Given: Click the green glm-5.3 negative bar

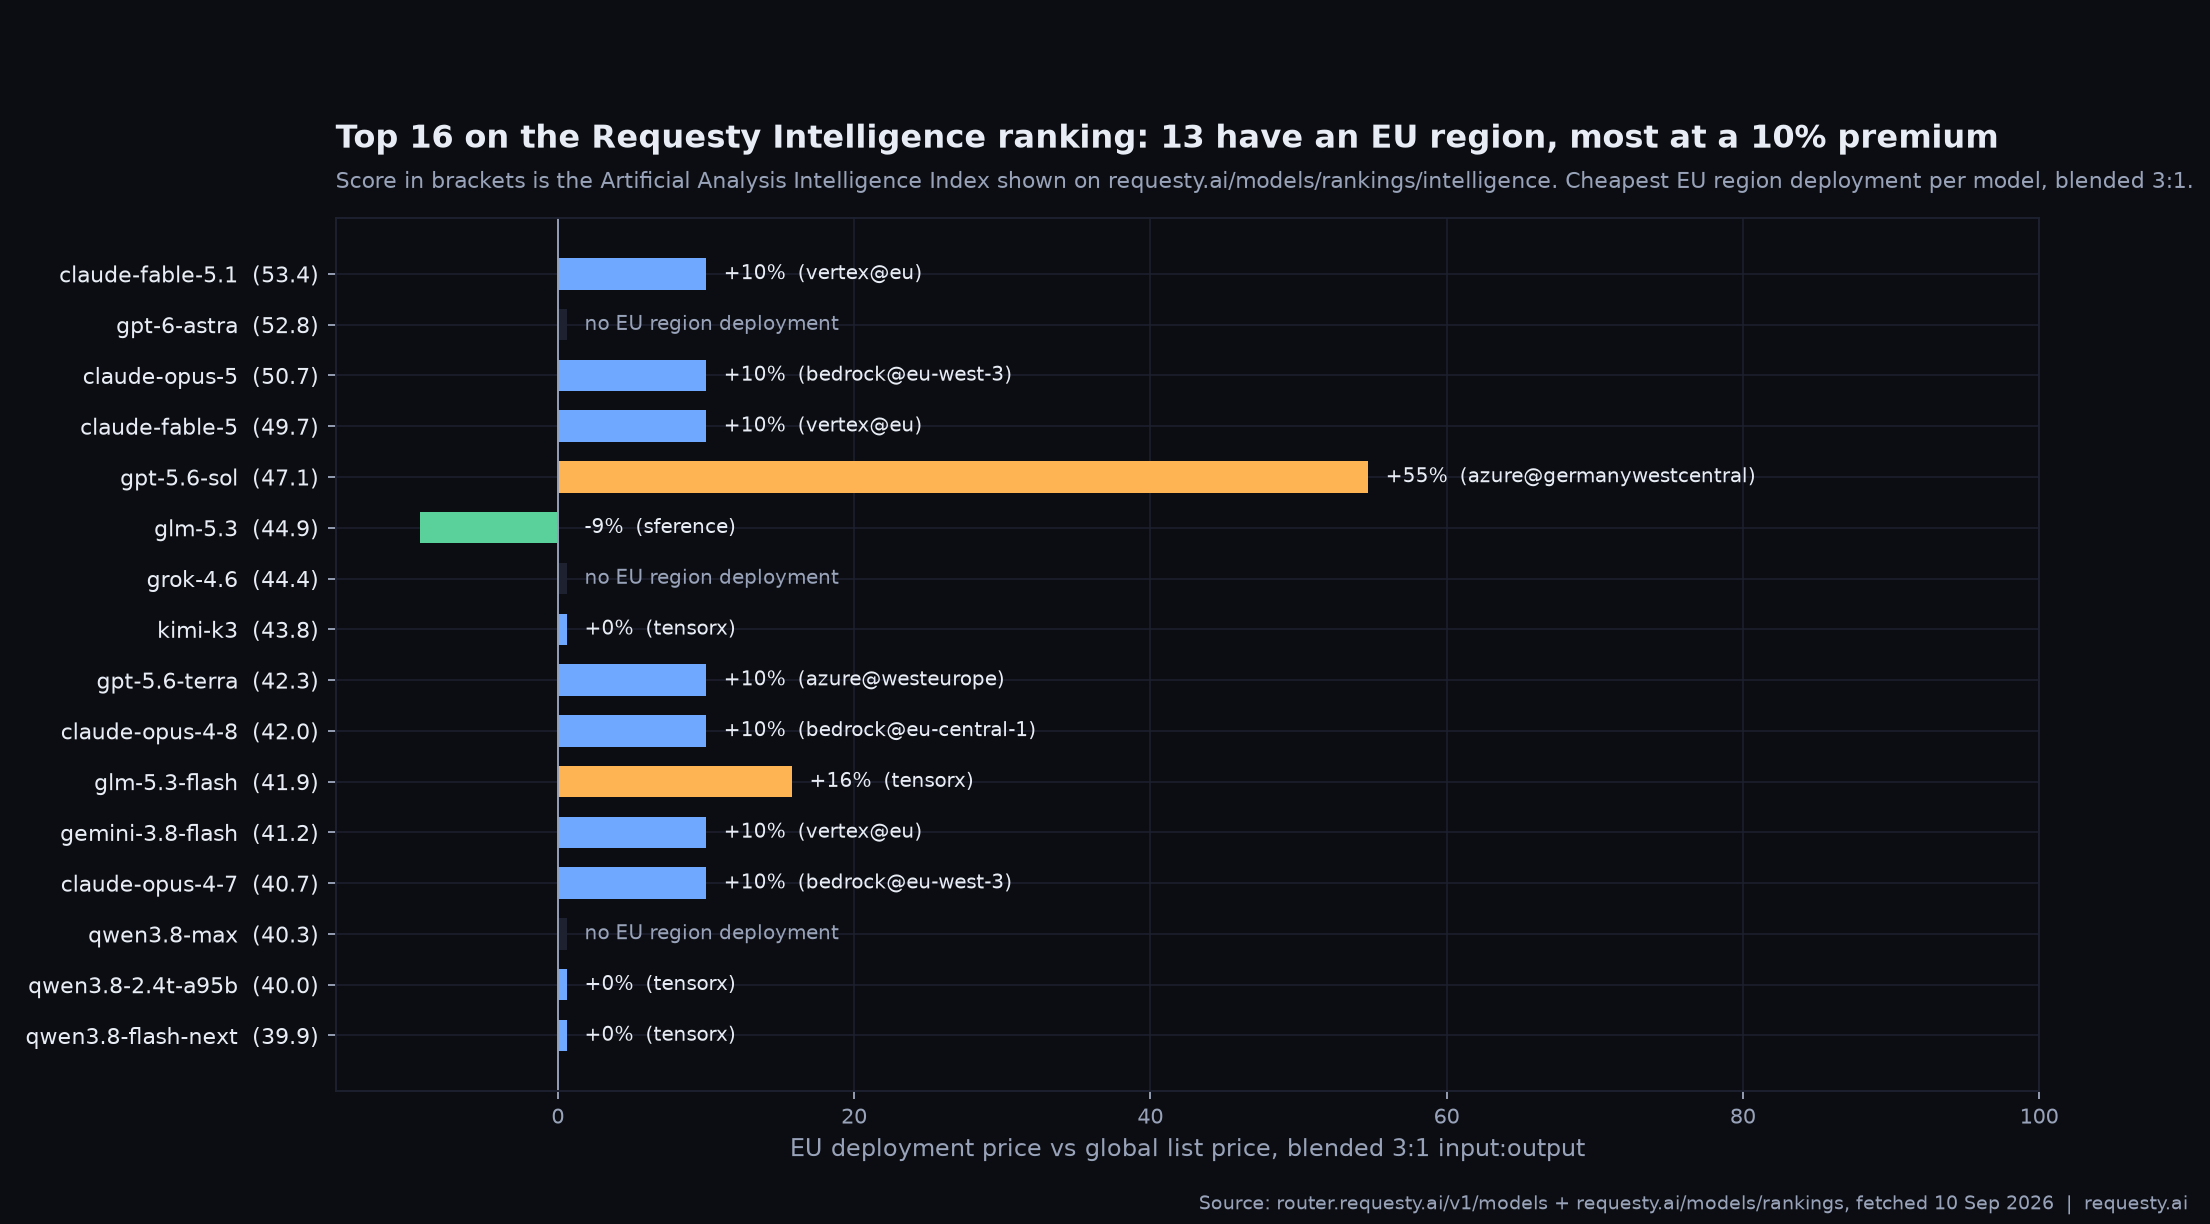Looking at the screenshot, I should tap(489, 528).
